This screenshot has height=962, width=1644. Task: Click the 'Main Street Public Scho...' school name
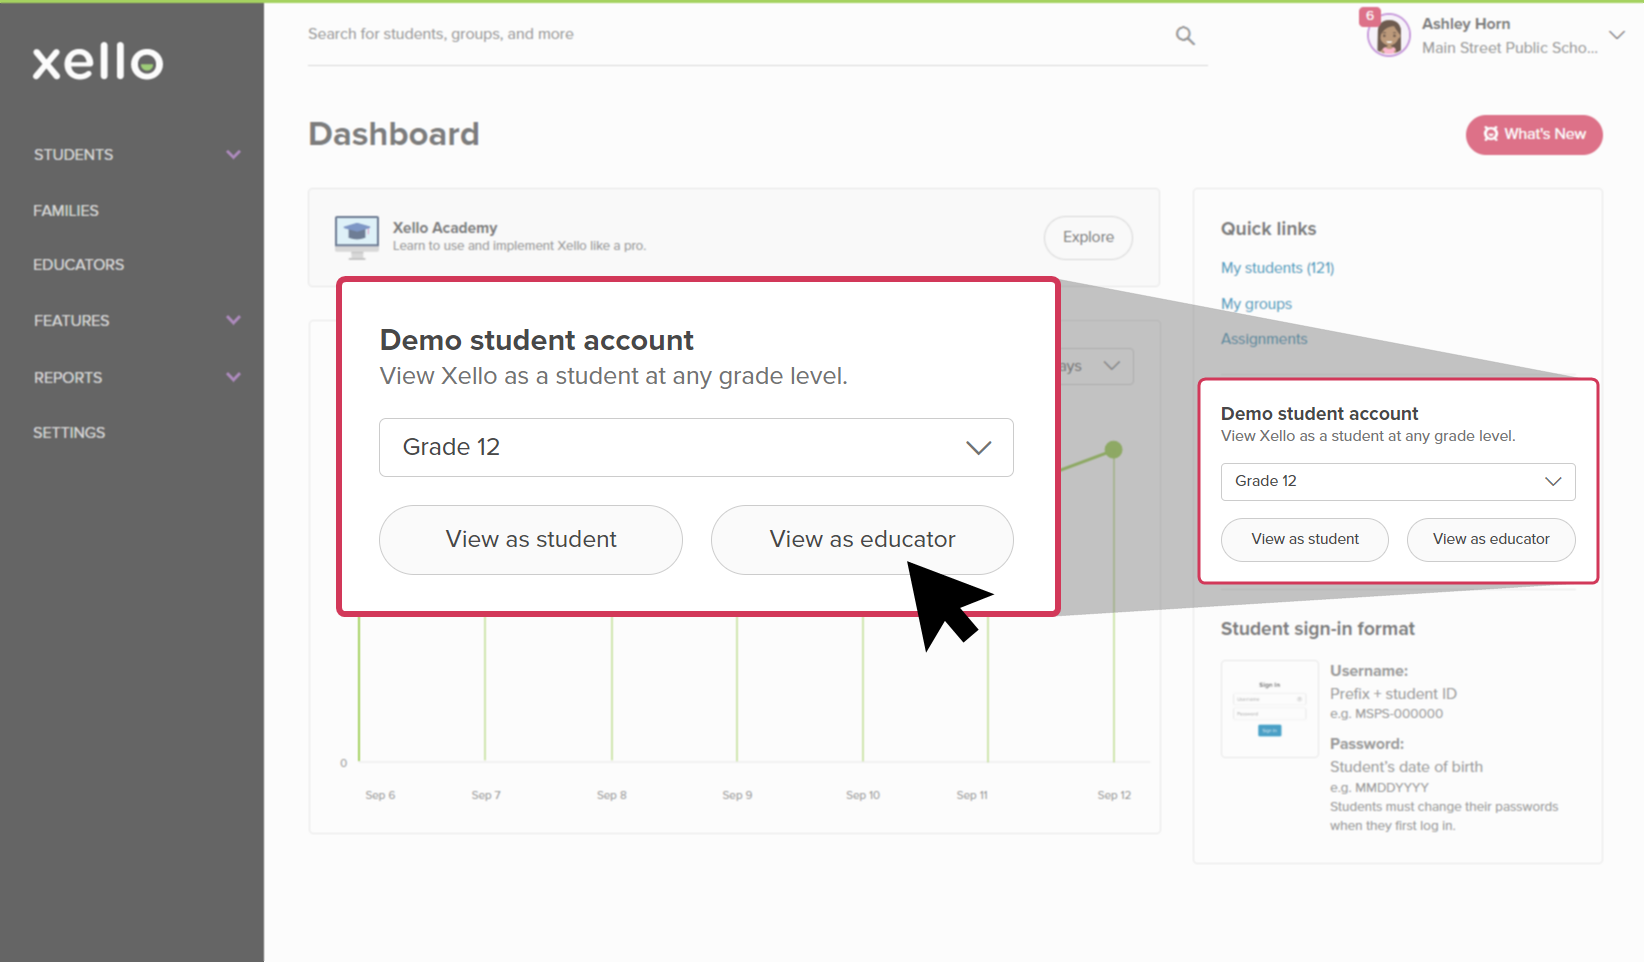(x=1509, y=48)
